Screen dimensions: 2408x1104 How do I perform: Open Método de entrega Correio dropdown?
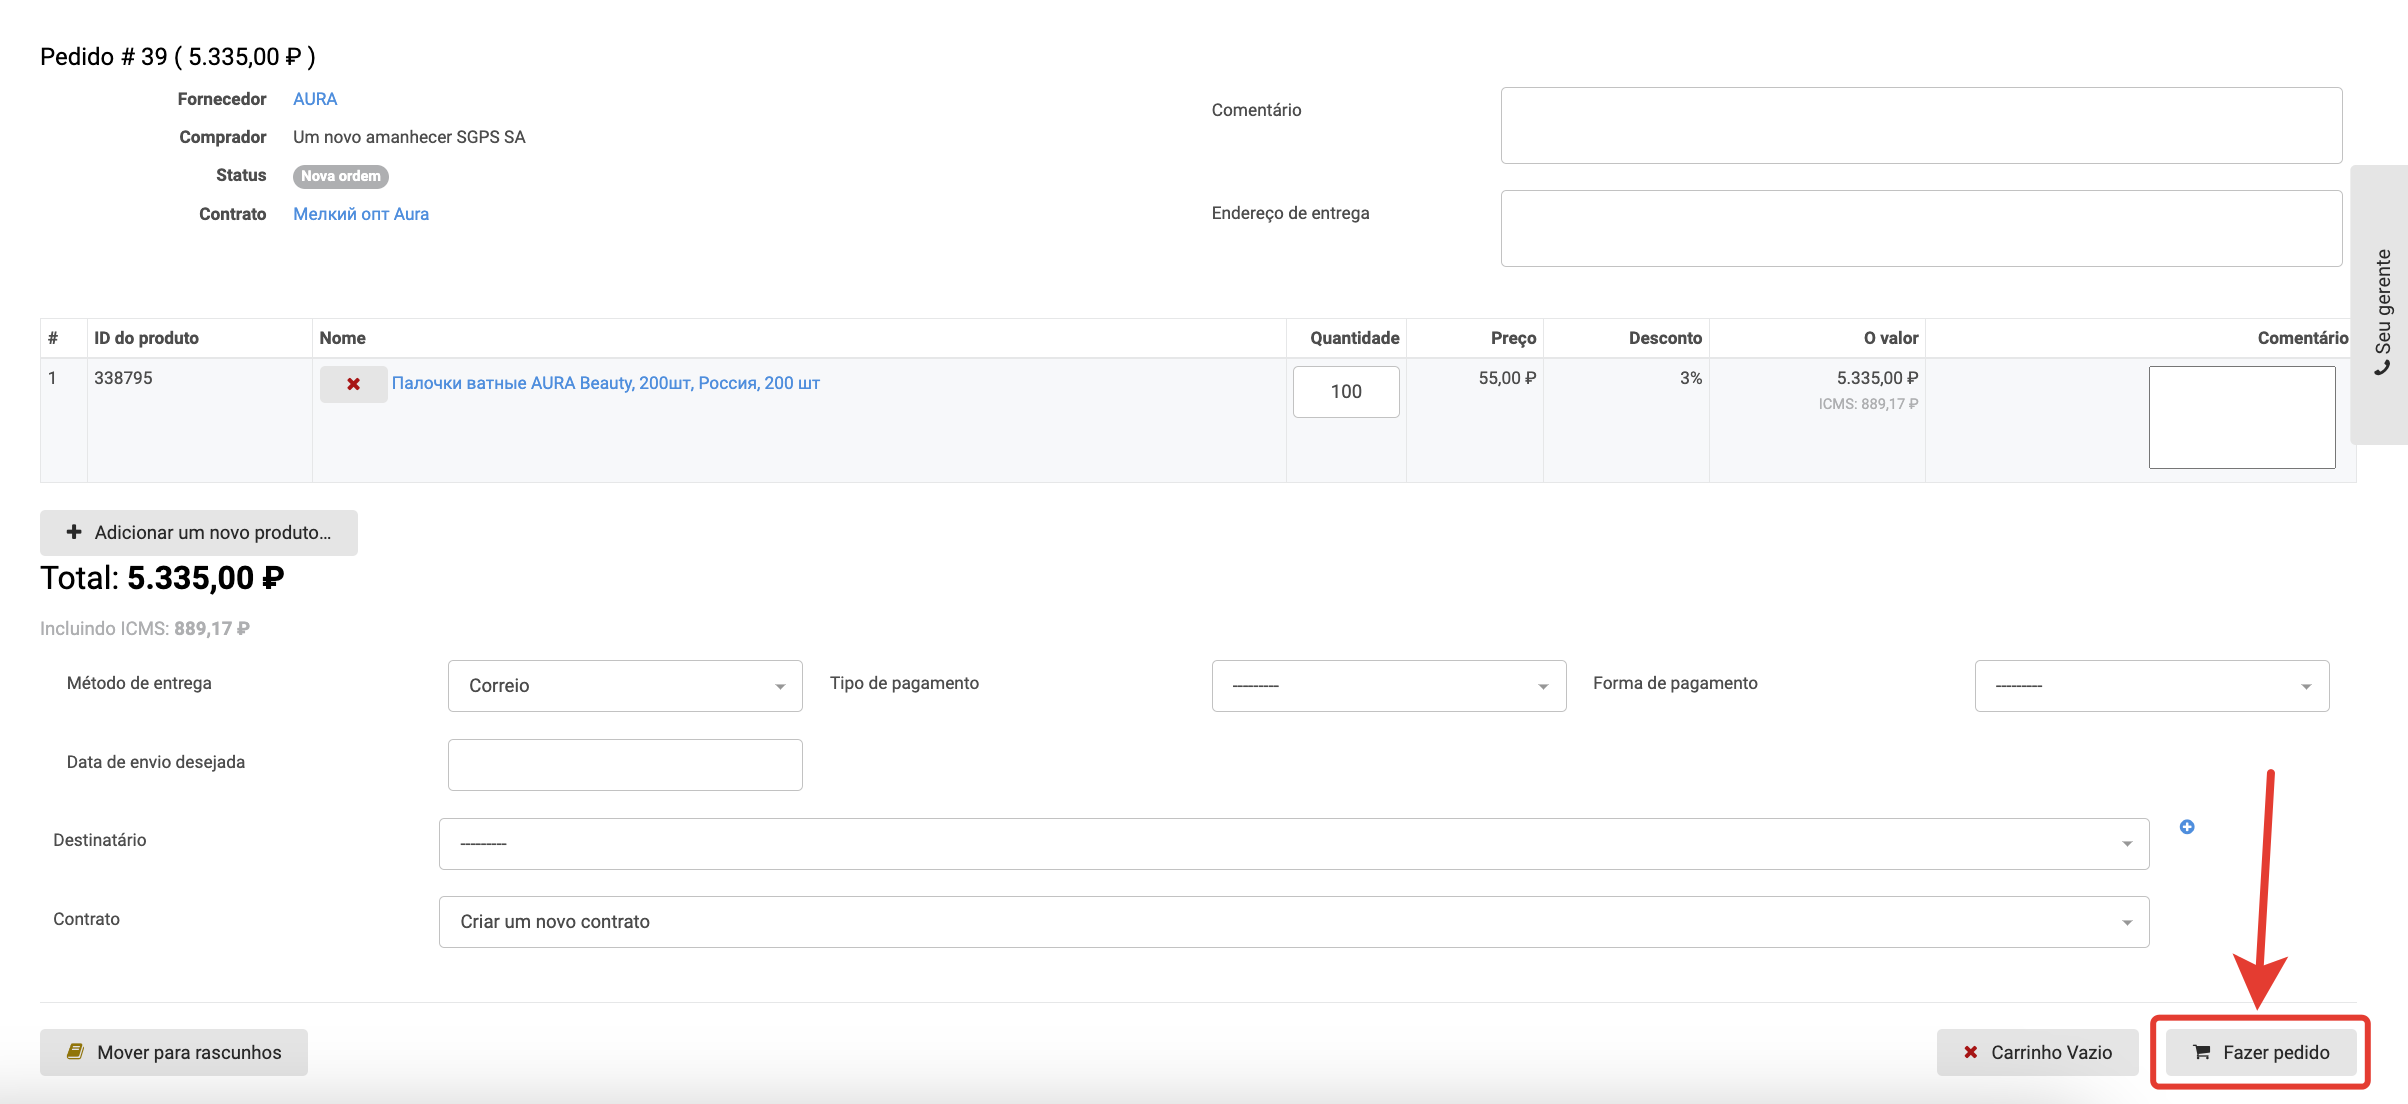click(x=625, y=686)
